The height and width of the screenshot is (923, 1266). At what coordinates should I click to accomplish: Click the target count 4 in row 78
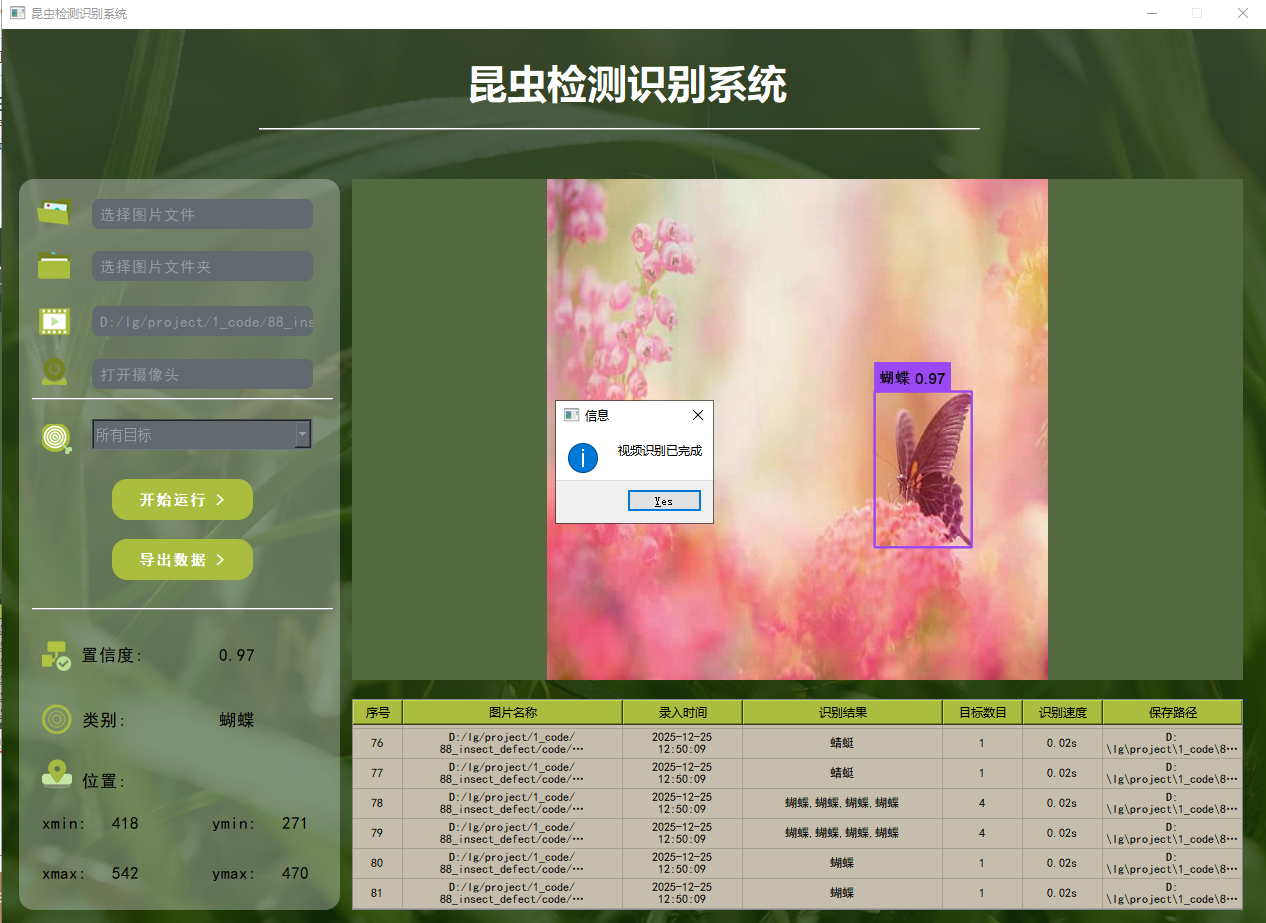click(x=982, y=803)
